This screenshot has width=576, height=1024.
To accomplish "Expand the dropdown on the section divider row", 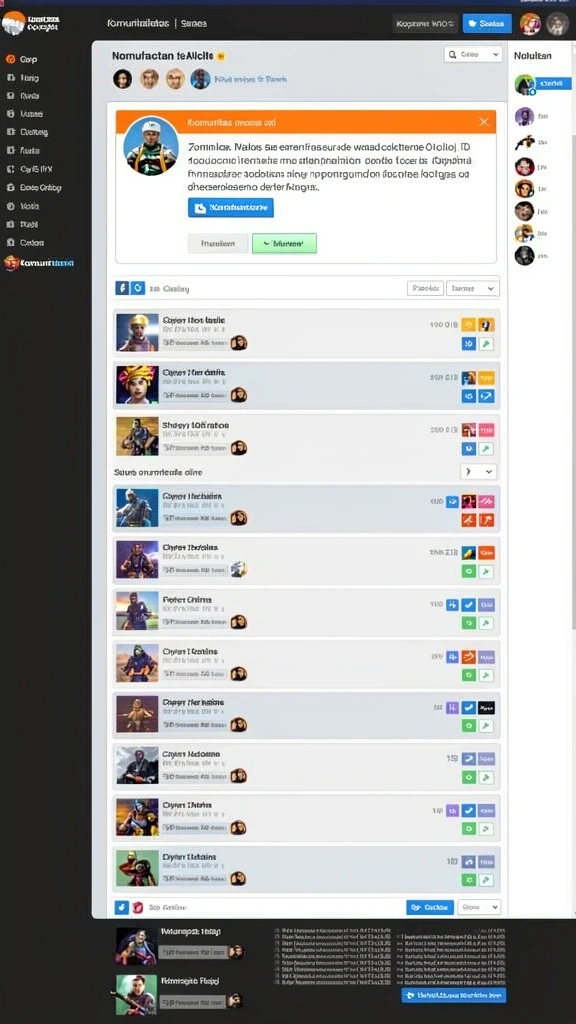I will [x=478, y=472].
